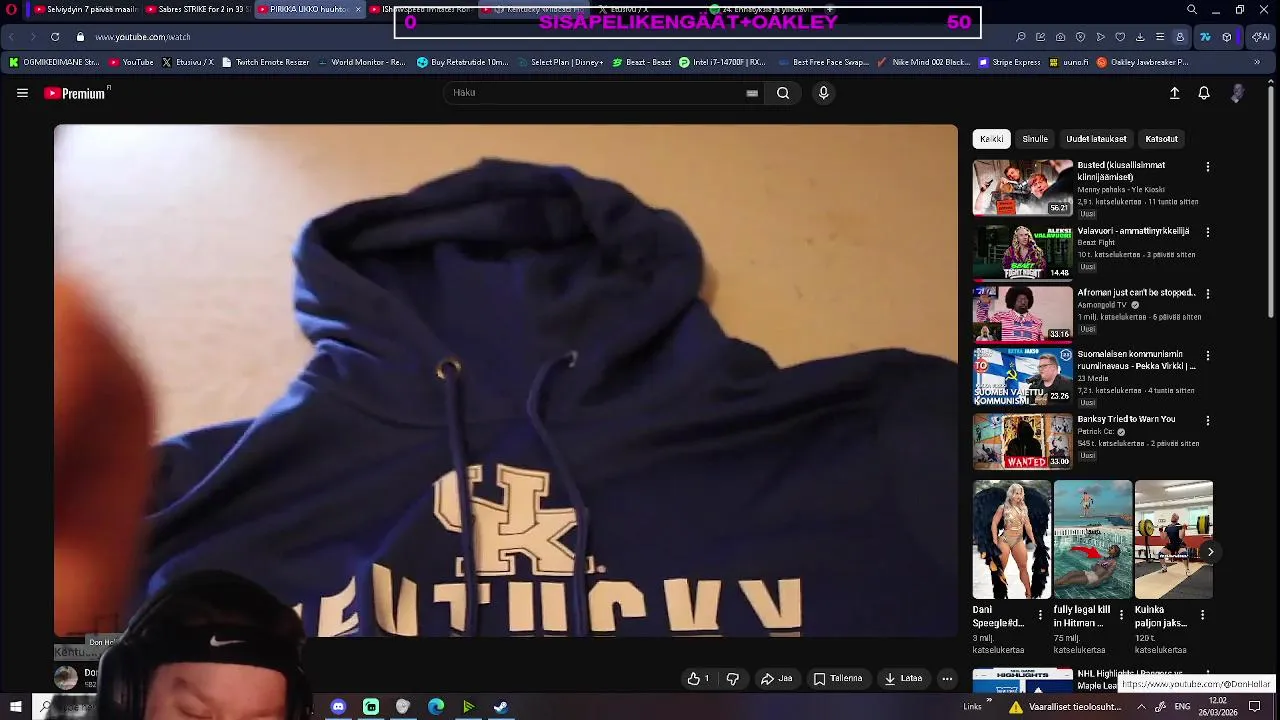Open the channel name Asmongold TV
The width and height of the screenshot is (1280, 720).
[1103, 305]
